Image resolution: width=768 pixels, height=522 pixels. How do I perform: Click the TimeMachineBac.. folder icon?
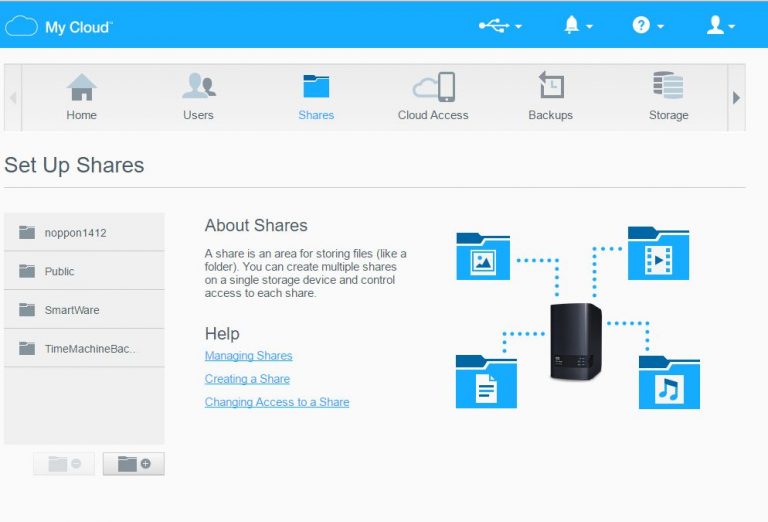27,348
